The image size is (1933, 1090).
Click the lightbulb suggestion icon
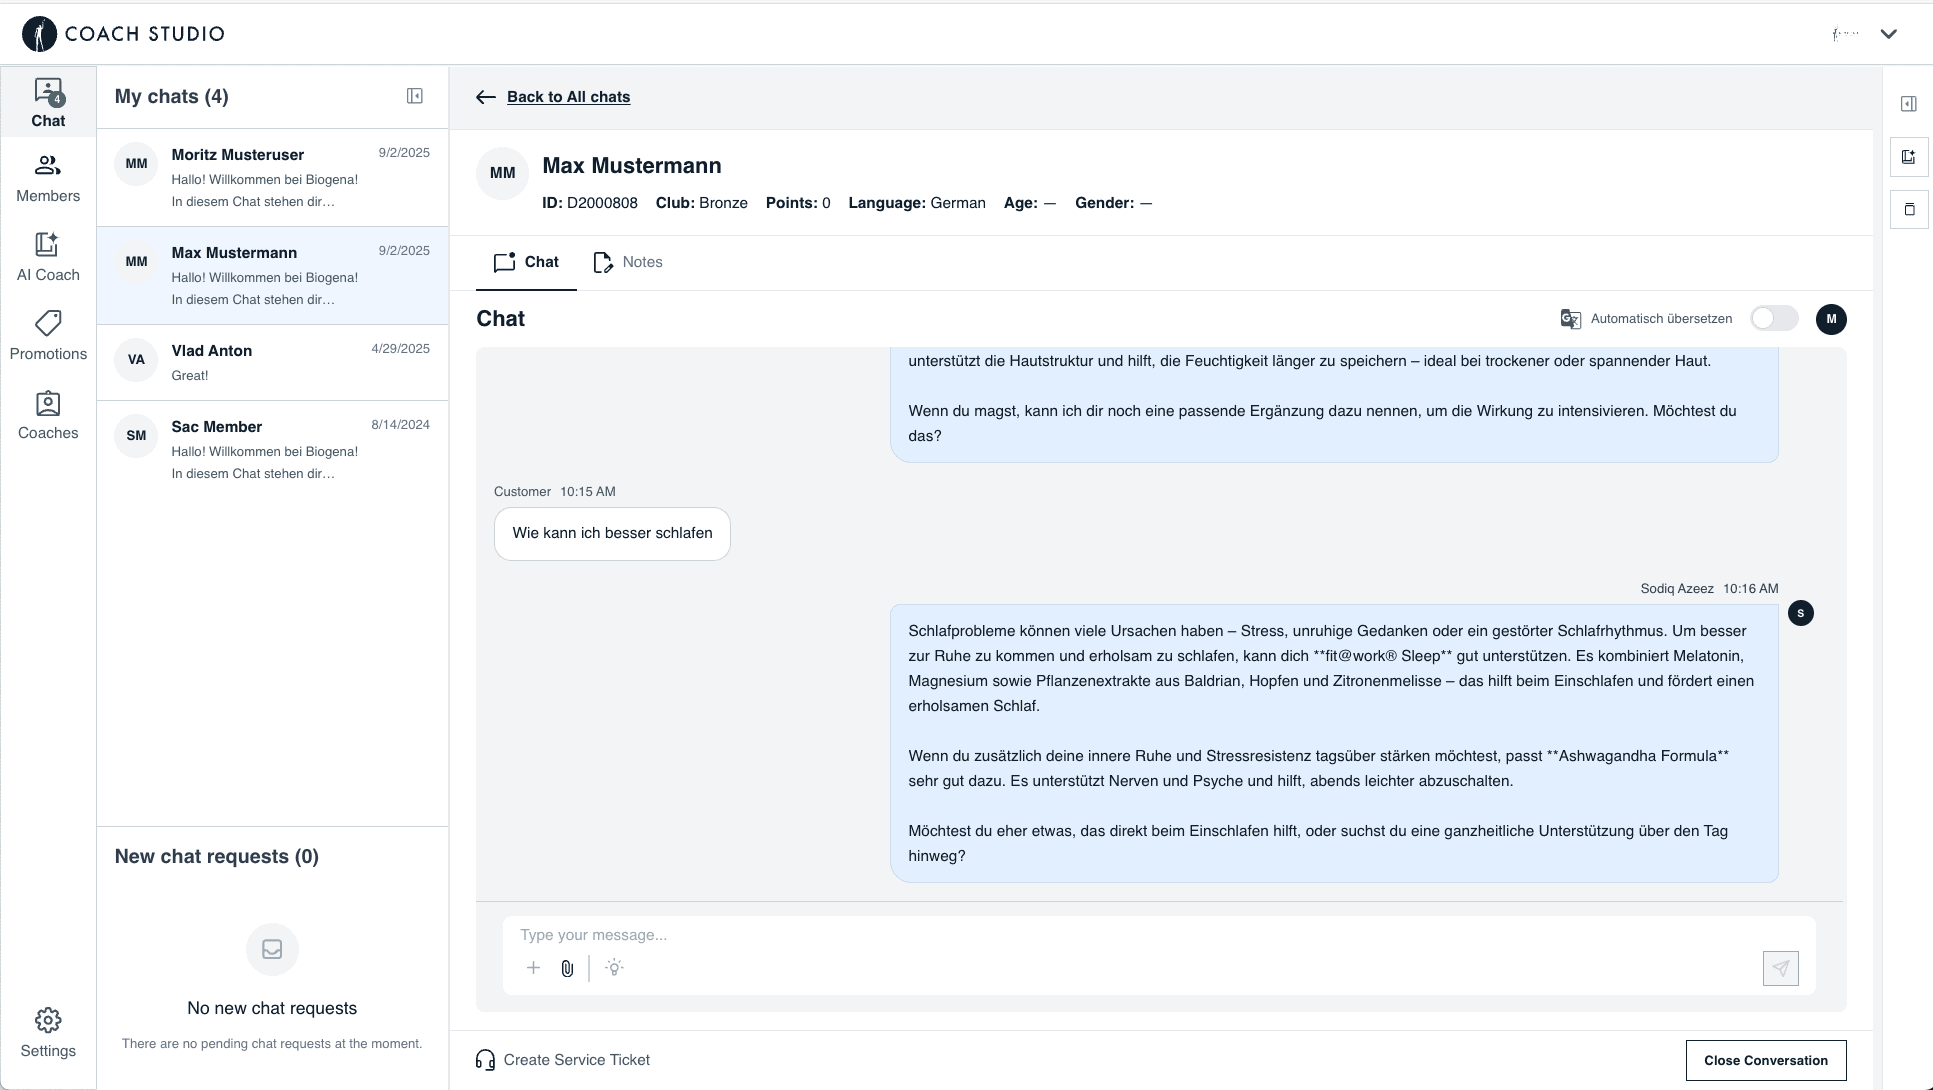614,968
